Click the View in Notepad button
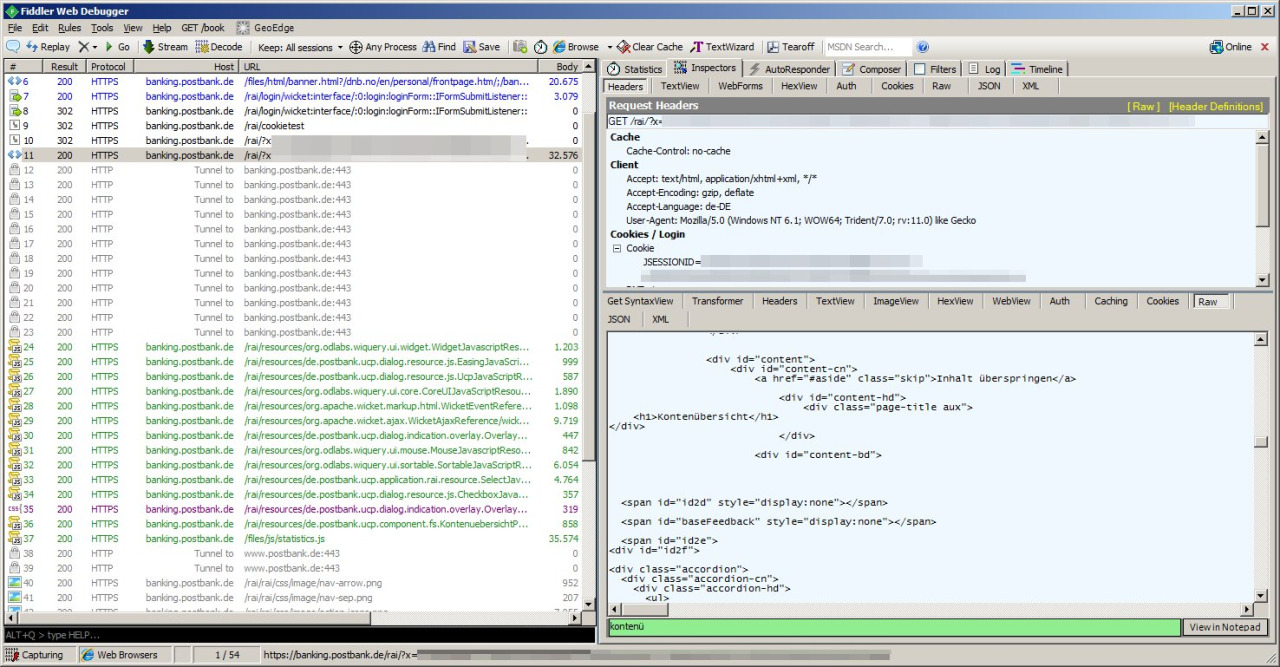The image size is (1280, 667). (x=1224, y=627)
